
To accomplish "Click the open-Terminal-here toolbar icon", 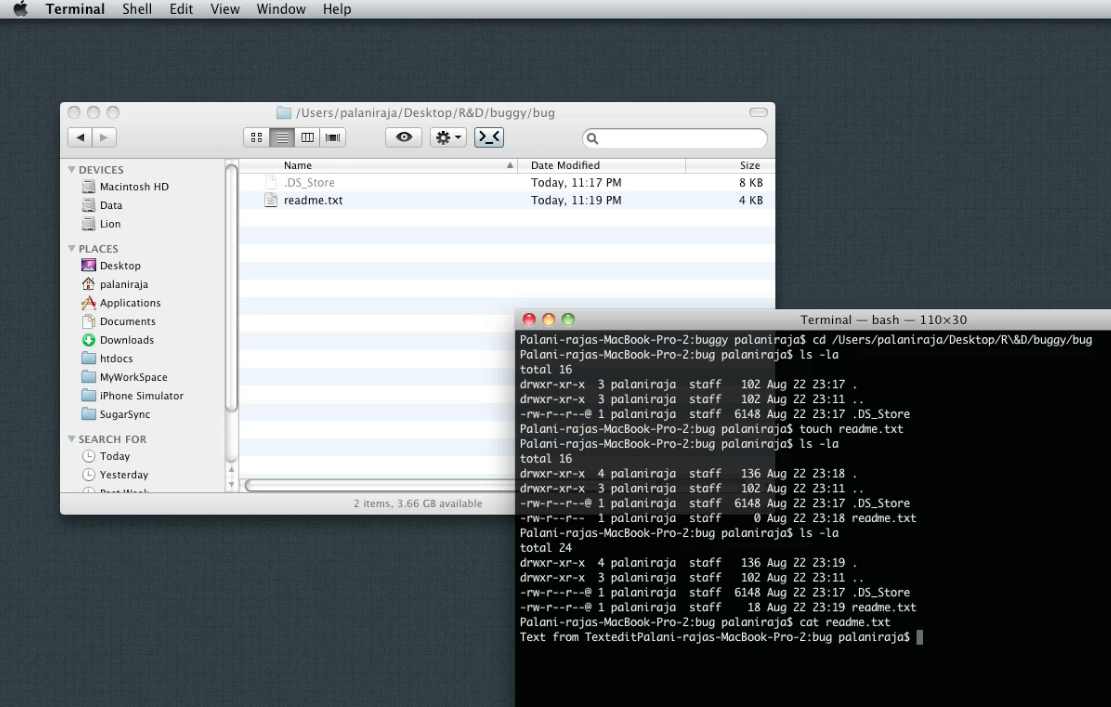I will point(489,137).
